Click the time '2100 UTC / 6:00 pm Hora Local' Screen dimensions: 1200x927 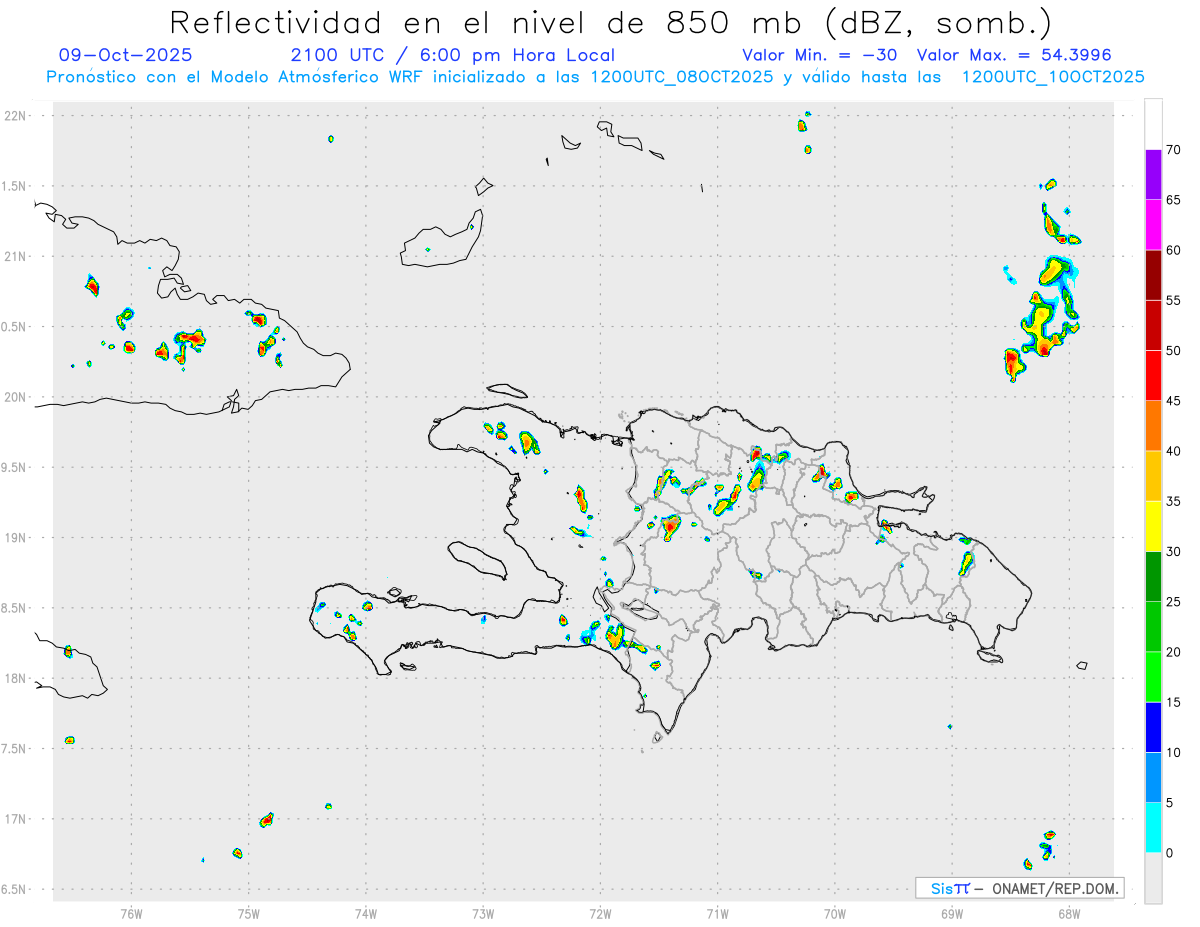(x=453, y=55)
